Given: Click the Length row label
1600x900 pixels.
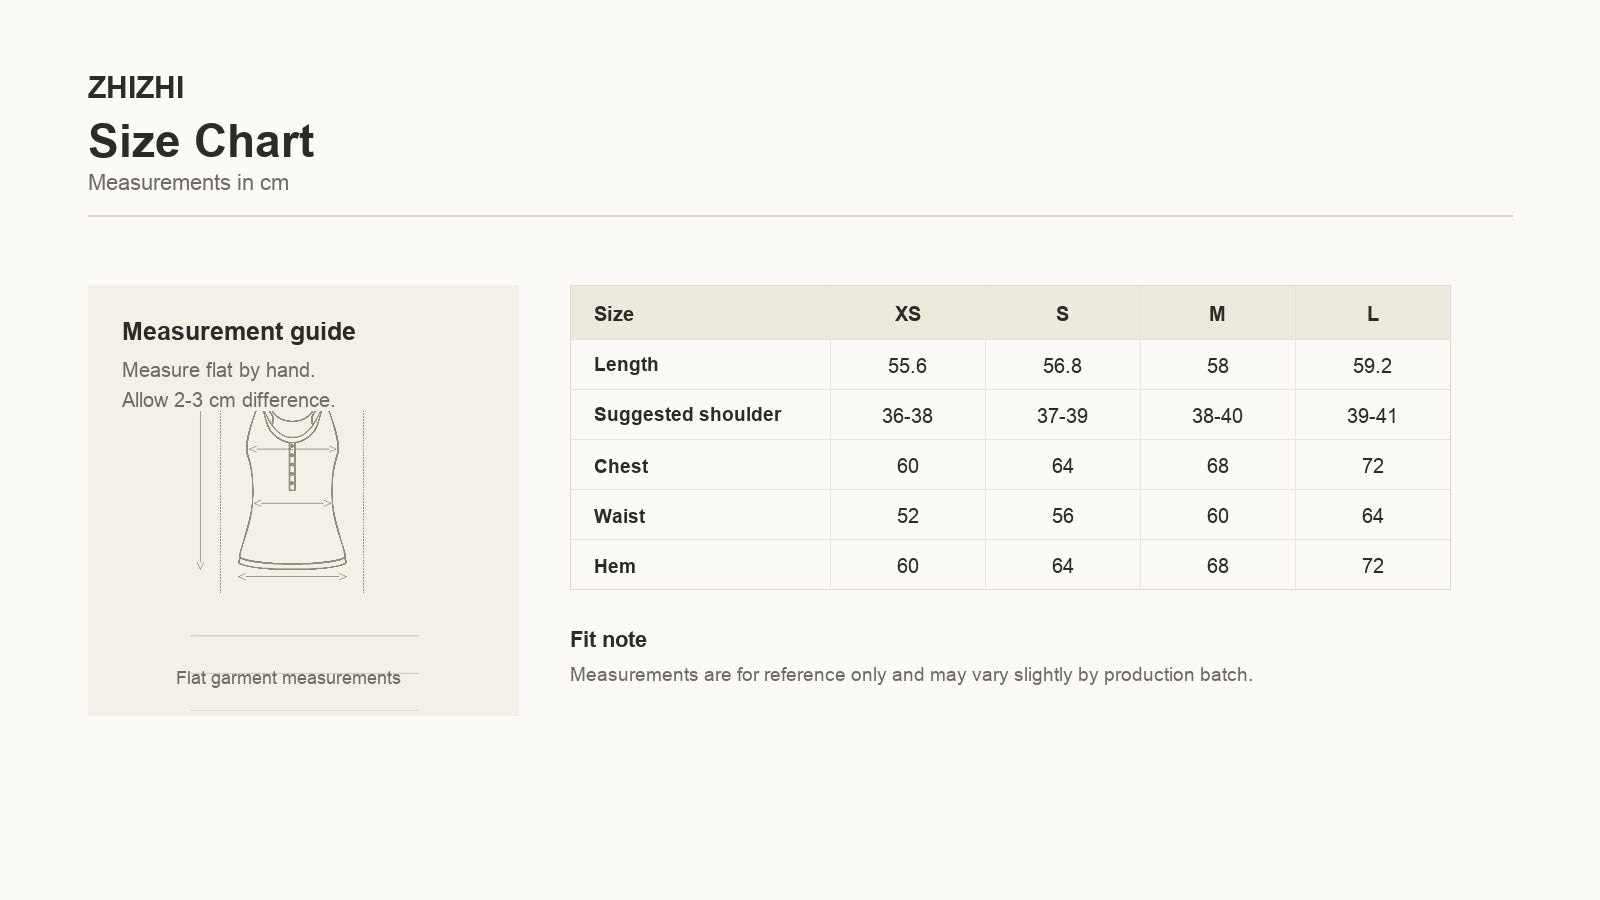Looking at the screenshot, I should [626, 364].
